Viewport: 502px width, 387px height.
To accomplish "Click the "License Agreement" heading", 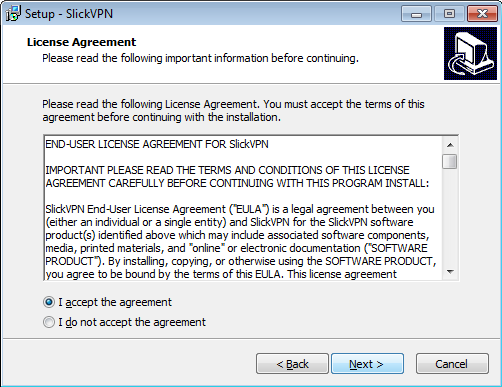I will click(81, 42).
